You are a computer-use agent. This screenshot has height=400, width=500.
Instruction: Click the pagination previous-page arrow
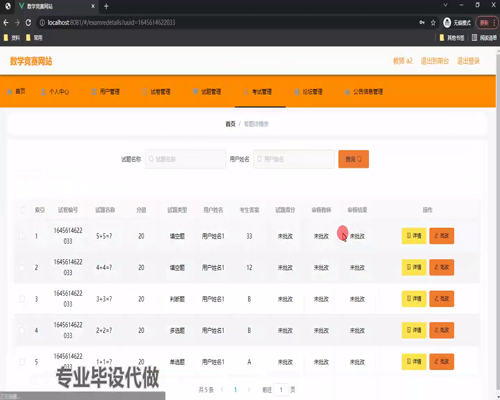pyautogui.click(x=222, y=389)
